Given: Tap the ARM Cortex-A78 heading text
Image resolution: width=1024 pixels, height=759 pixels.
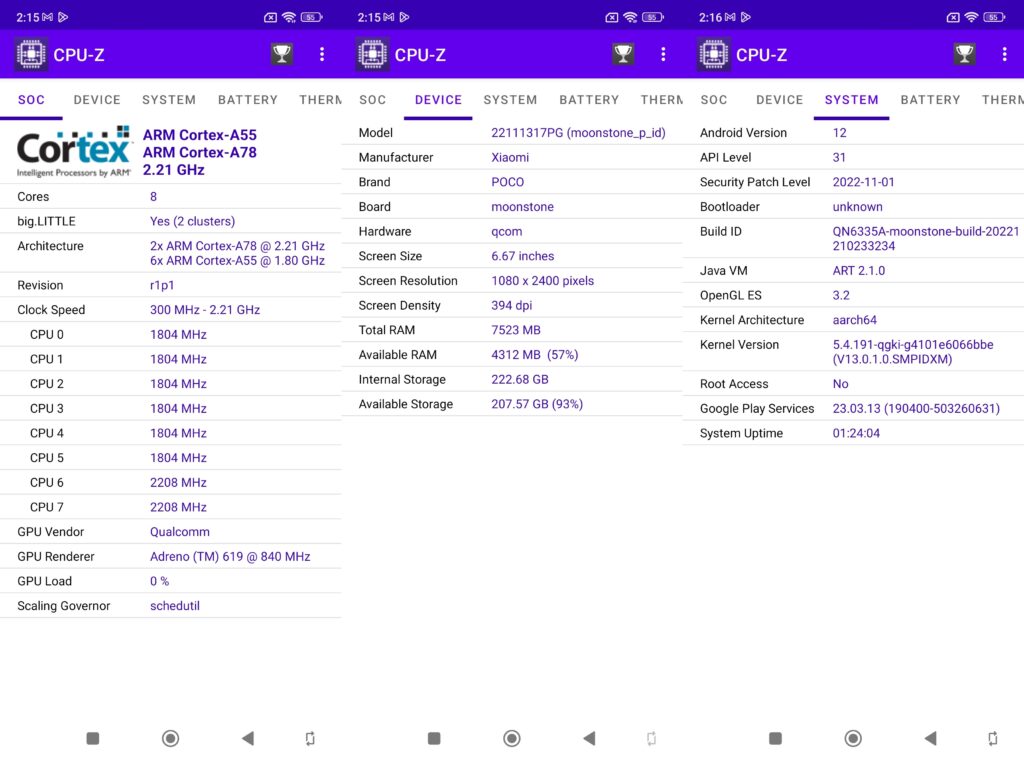Looking at the screenshot, I should [200, 152].
